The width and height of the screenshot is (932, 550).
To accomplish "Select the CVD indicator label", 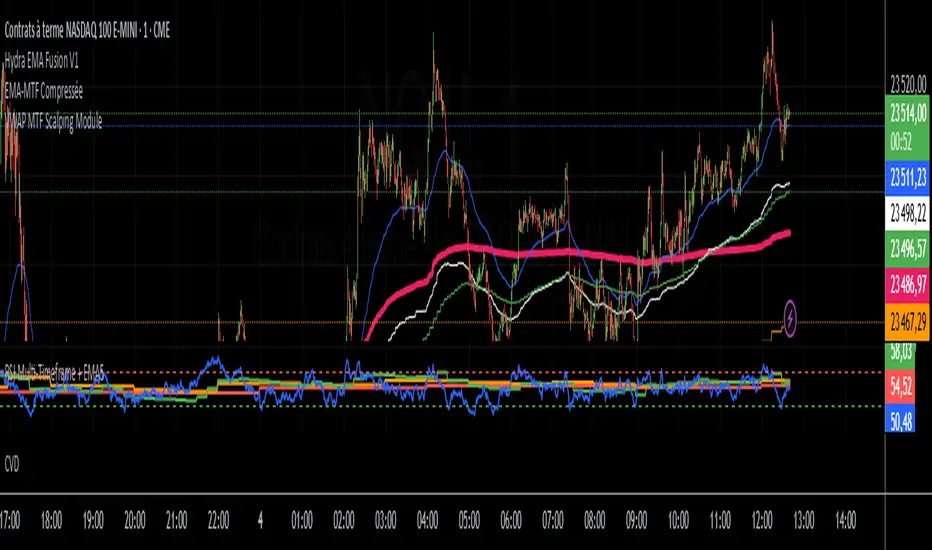I will pos(11,464).
